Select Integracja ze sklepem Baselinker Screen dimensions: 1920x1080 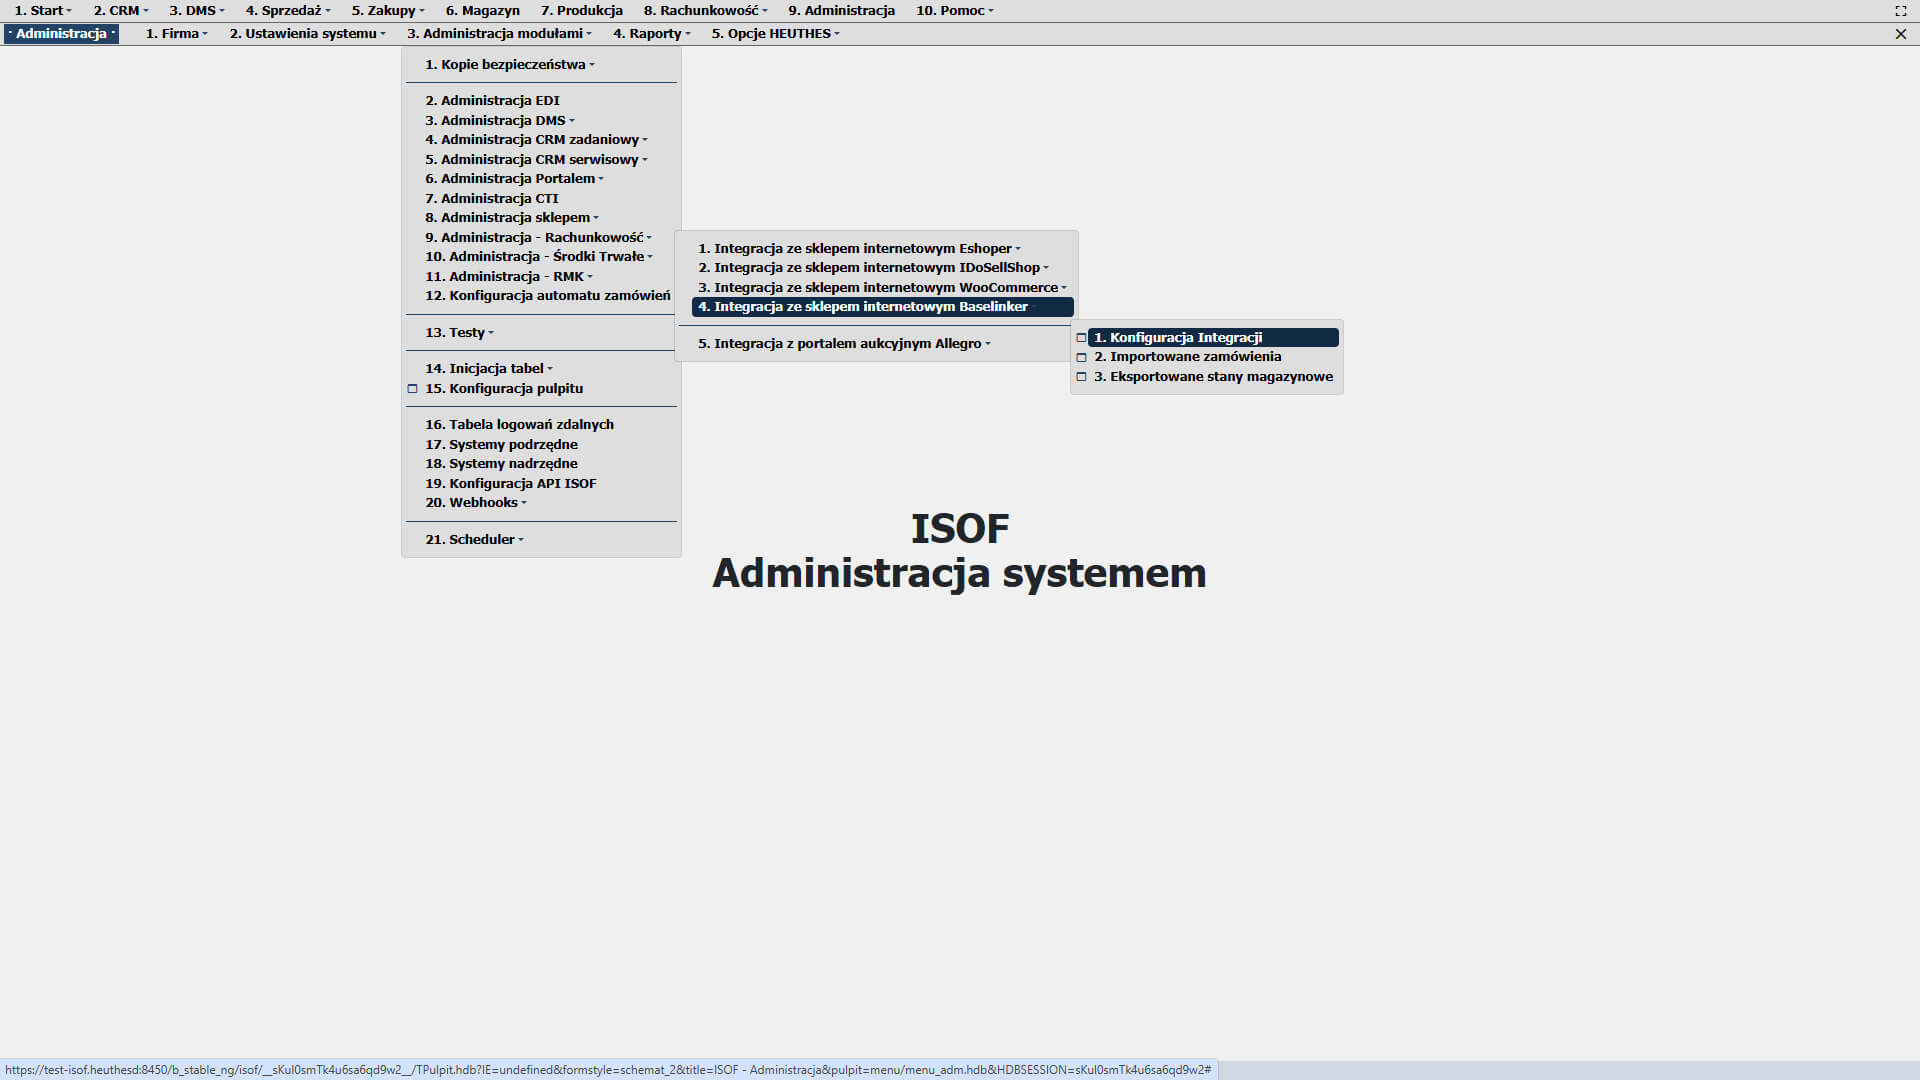coord(882,307)
